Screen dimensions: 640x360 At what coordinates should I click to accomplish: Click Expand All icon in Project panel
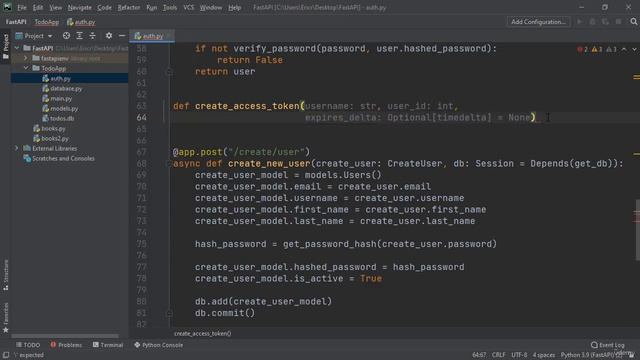point(79,36)
